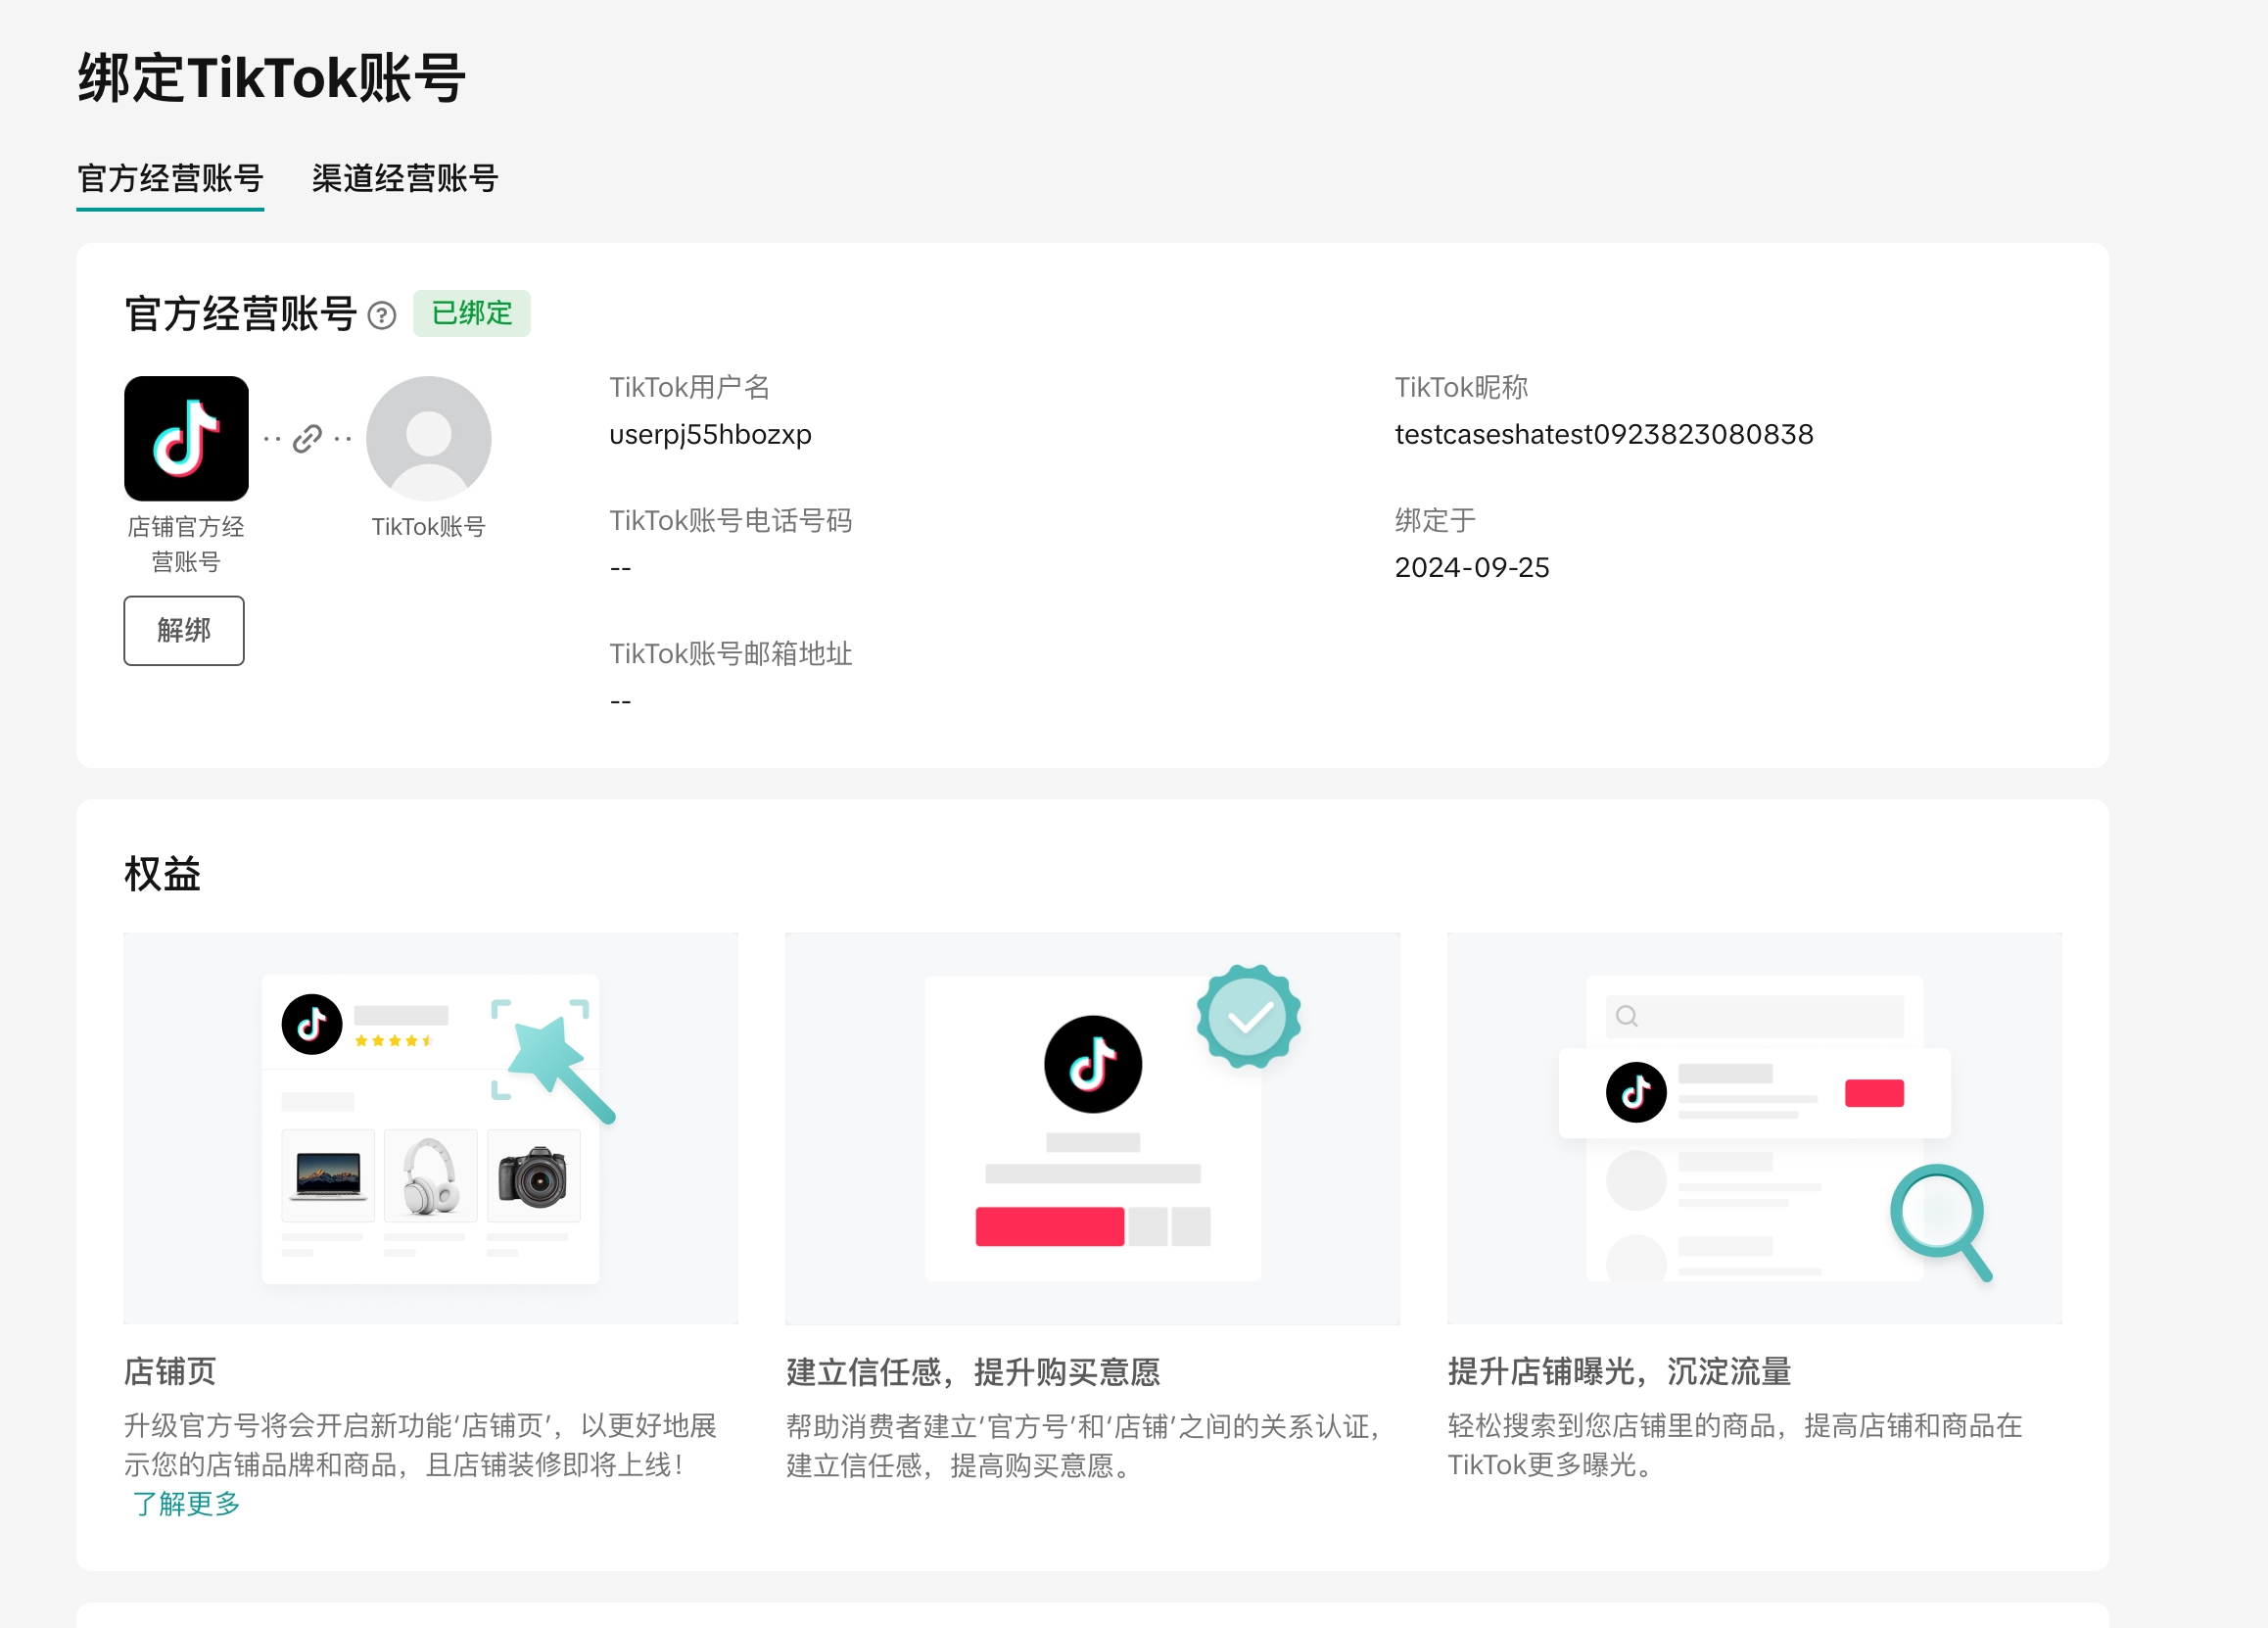
Task: Click the magic wand icon in 店铺页 illustration
Action: point(558,1066)
